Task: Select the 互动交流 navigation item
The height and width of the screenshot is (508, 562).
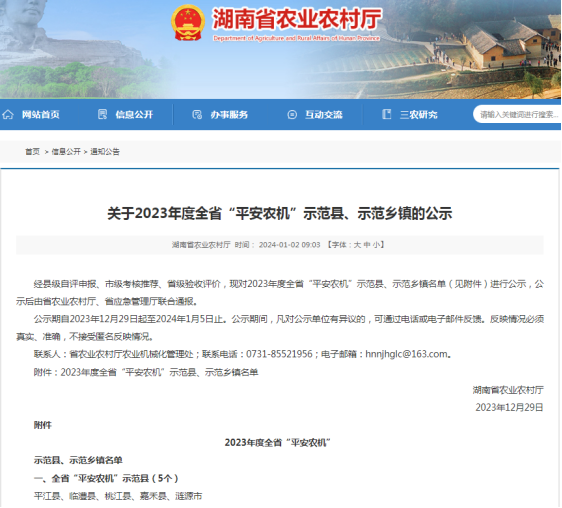Action: 324,115
